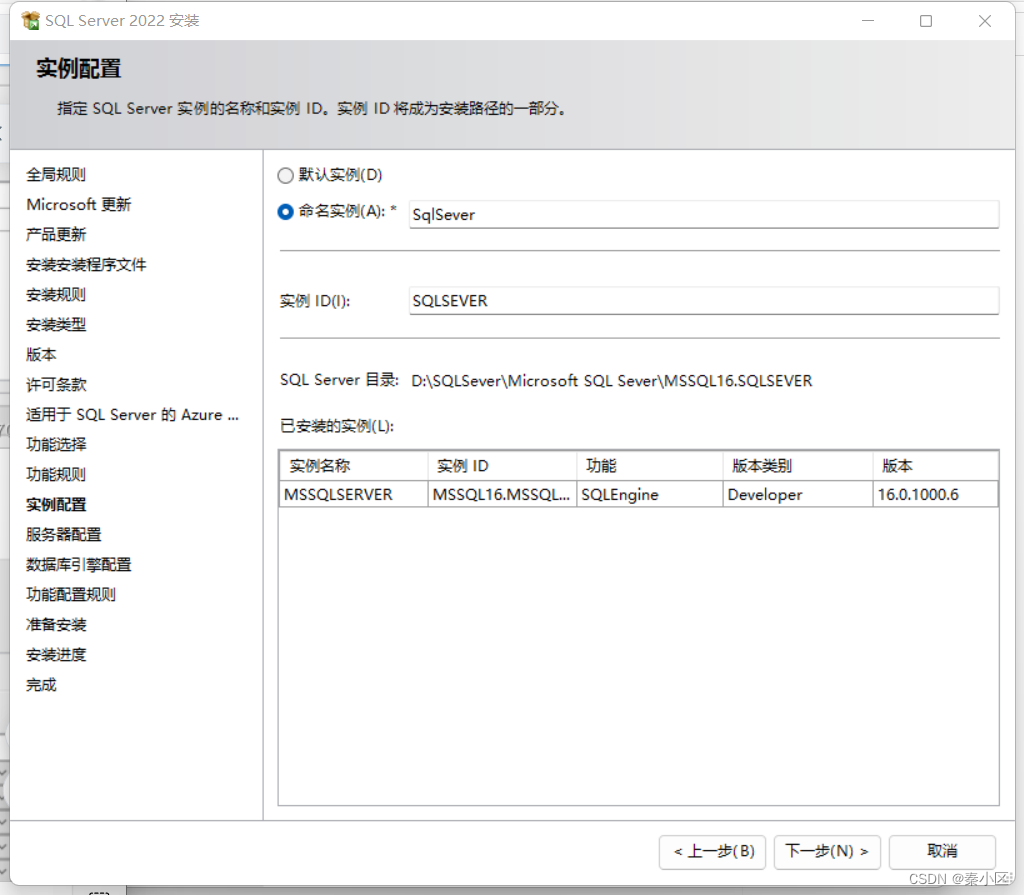Open 安装进度 step in sidebar
The image size is (1024, 895).
point(56,655)
